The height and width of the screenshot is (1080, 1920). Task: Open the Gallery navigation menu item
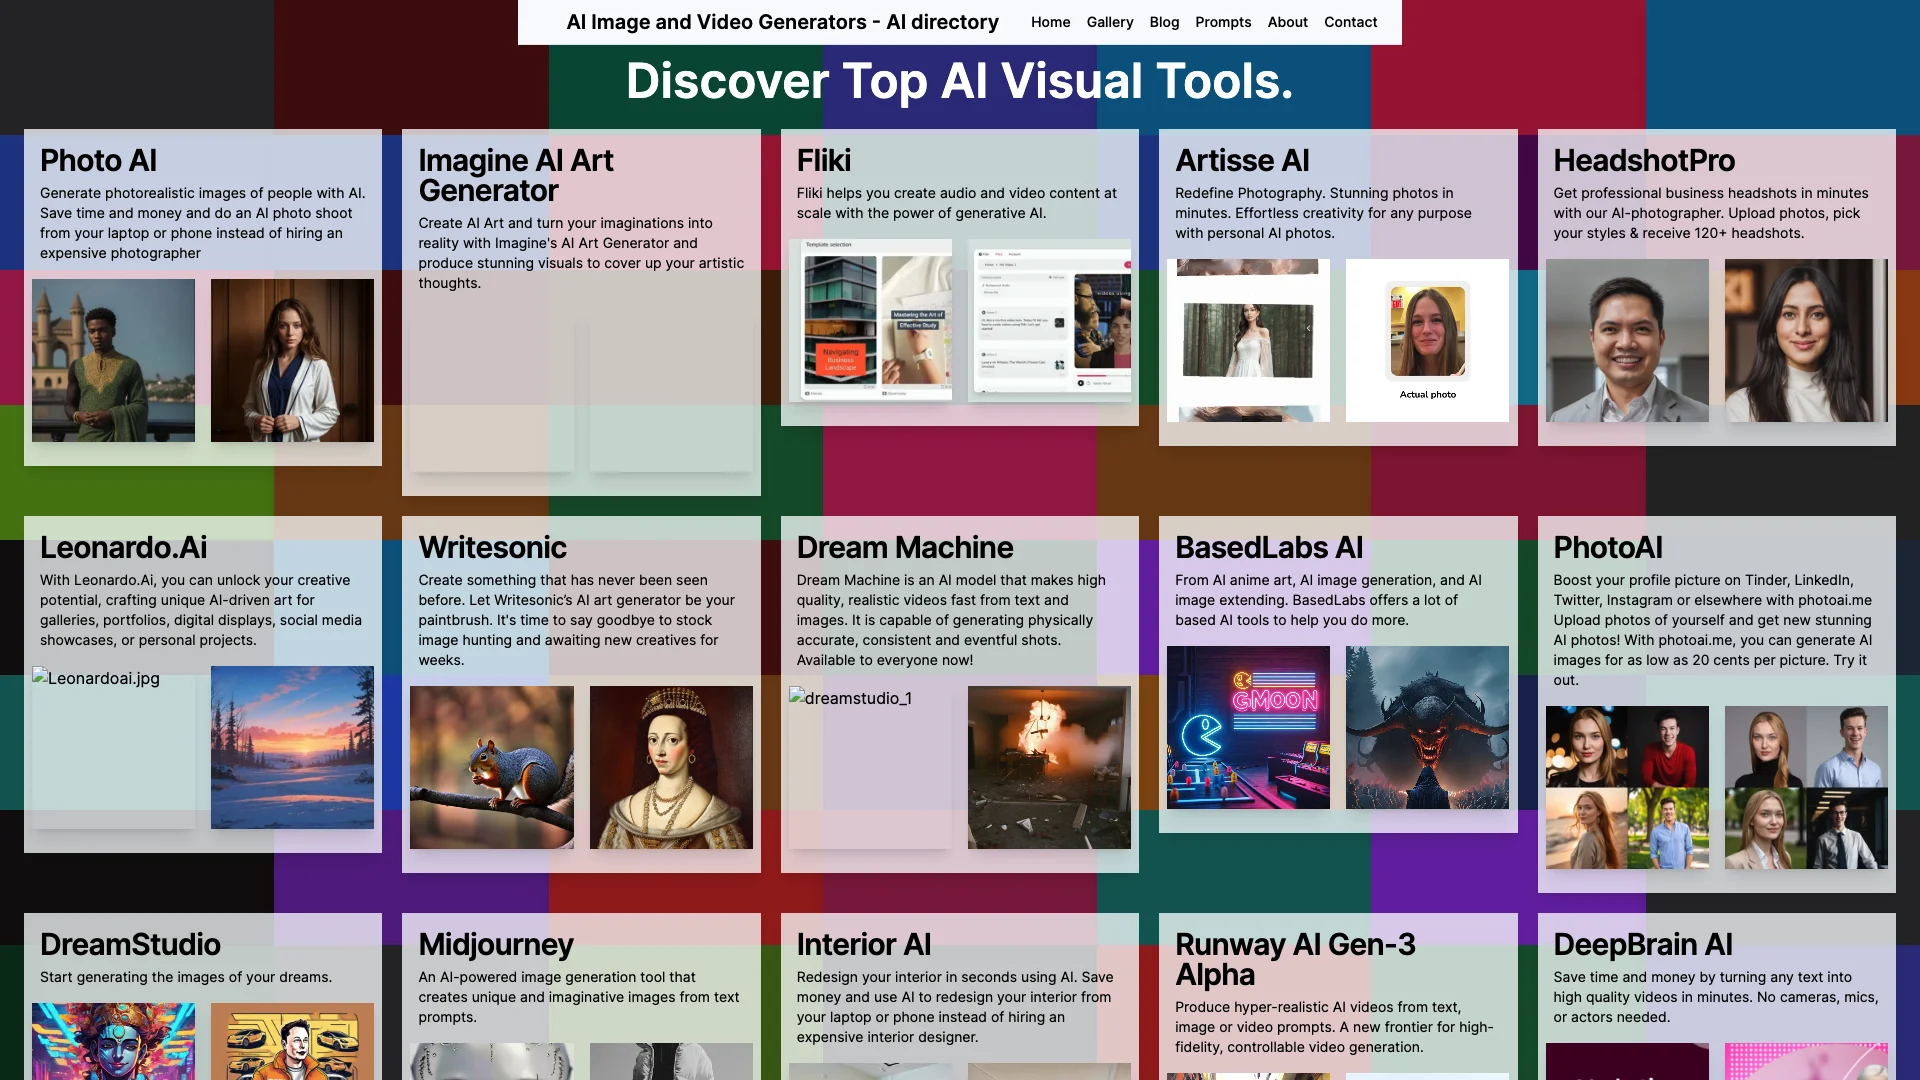click(x=1109, y=22)
